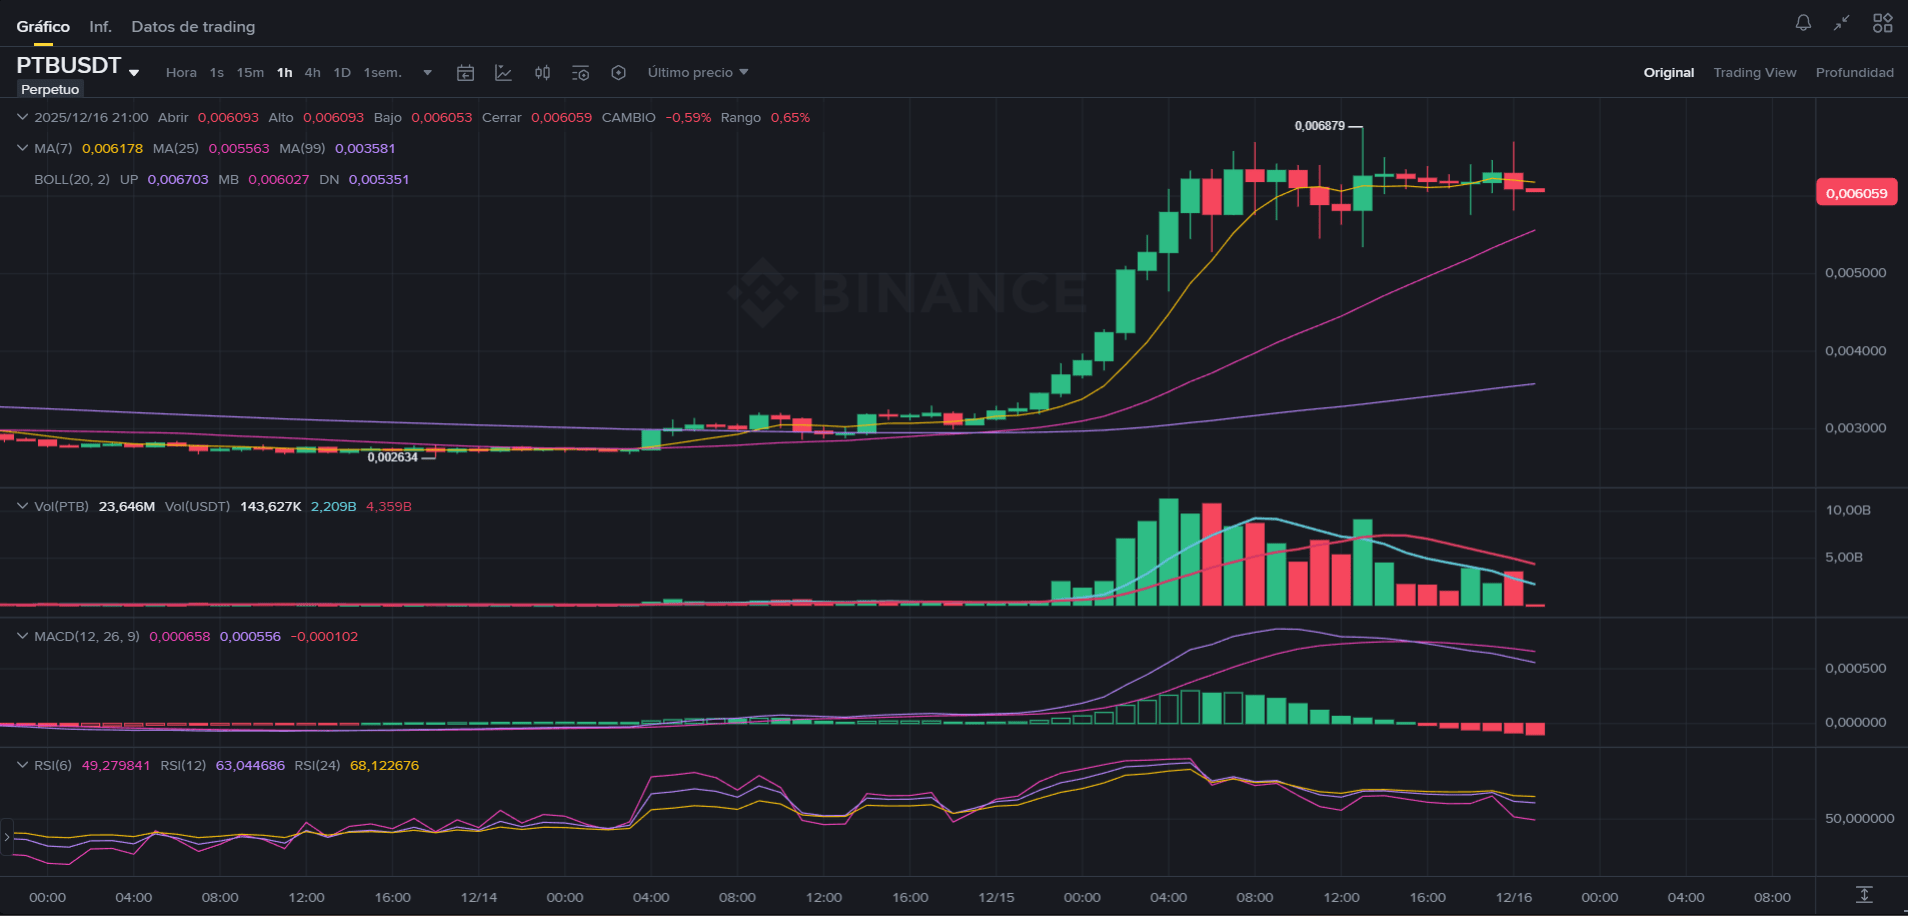Screen dimensions: 1908x916
Task: Click the collapse chart arrows icon
Action: click(x=1842, y=23)
